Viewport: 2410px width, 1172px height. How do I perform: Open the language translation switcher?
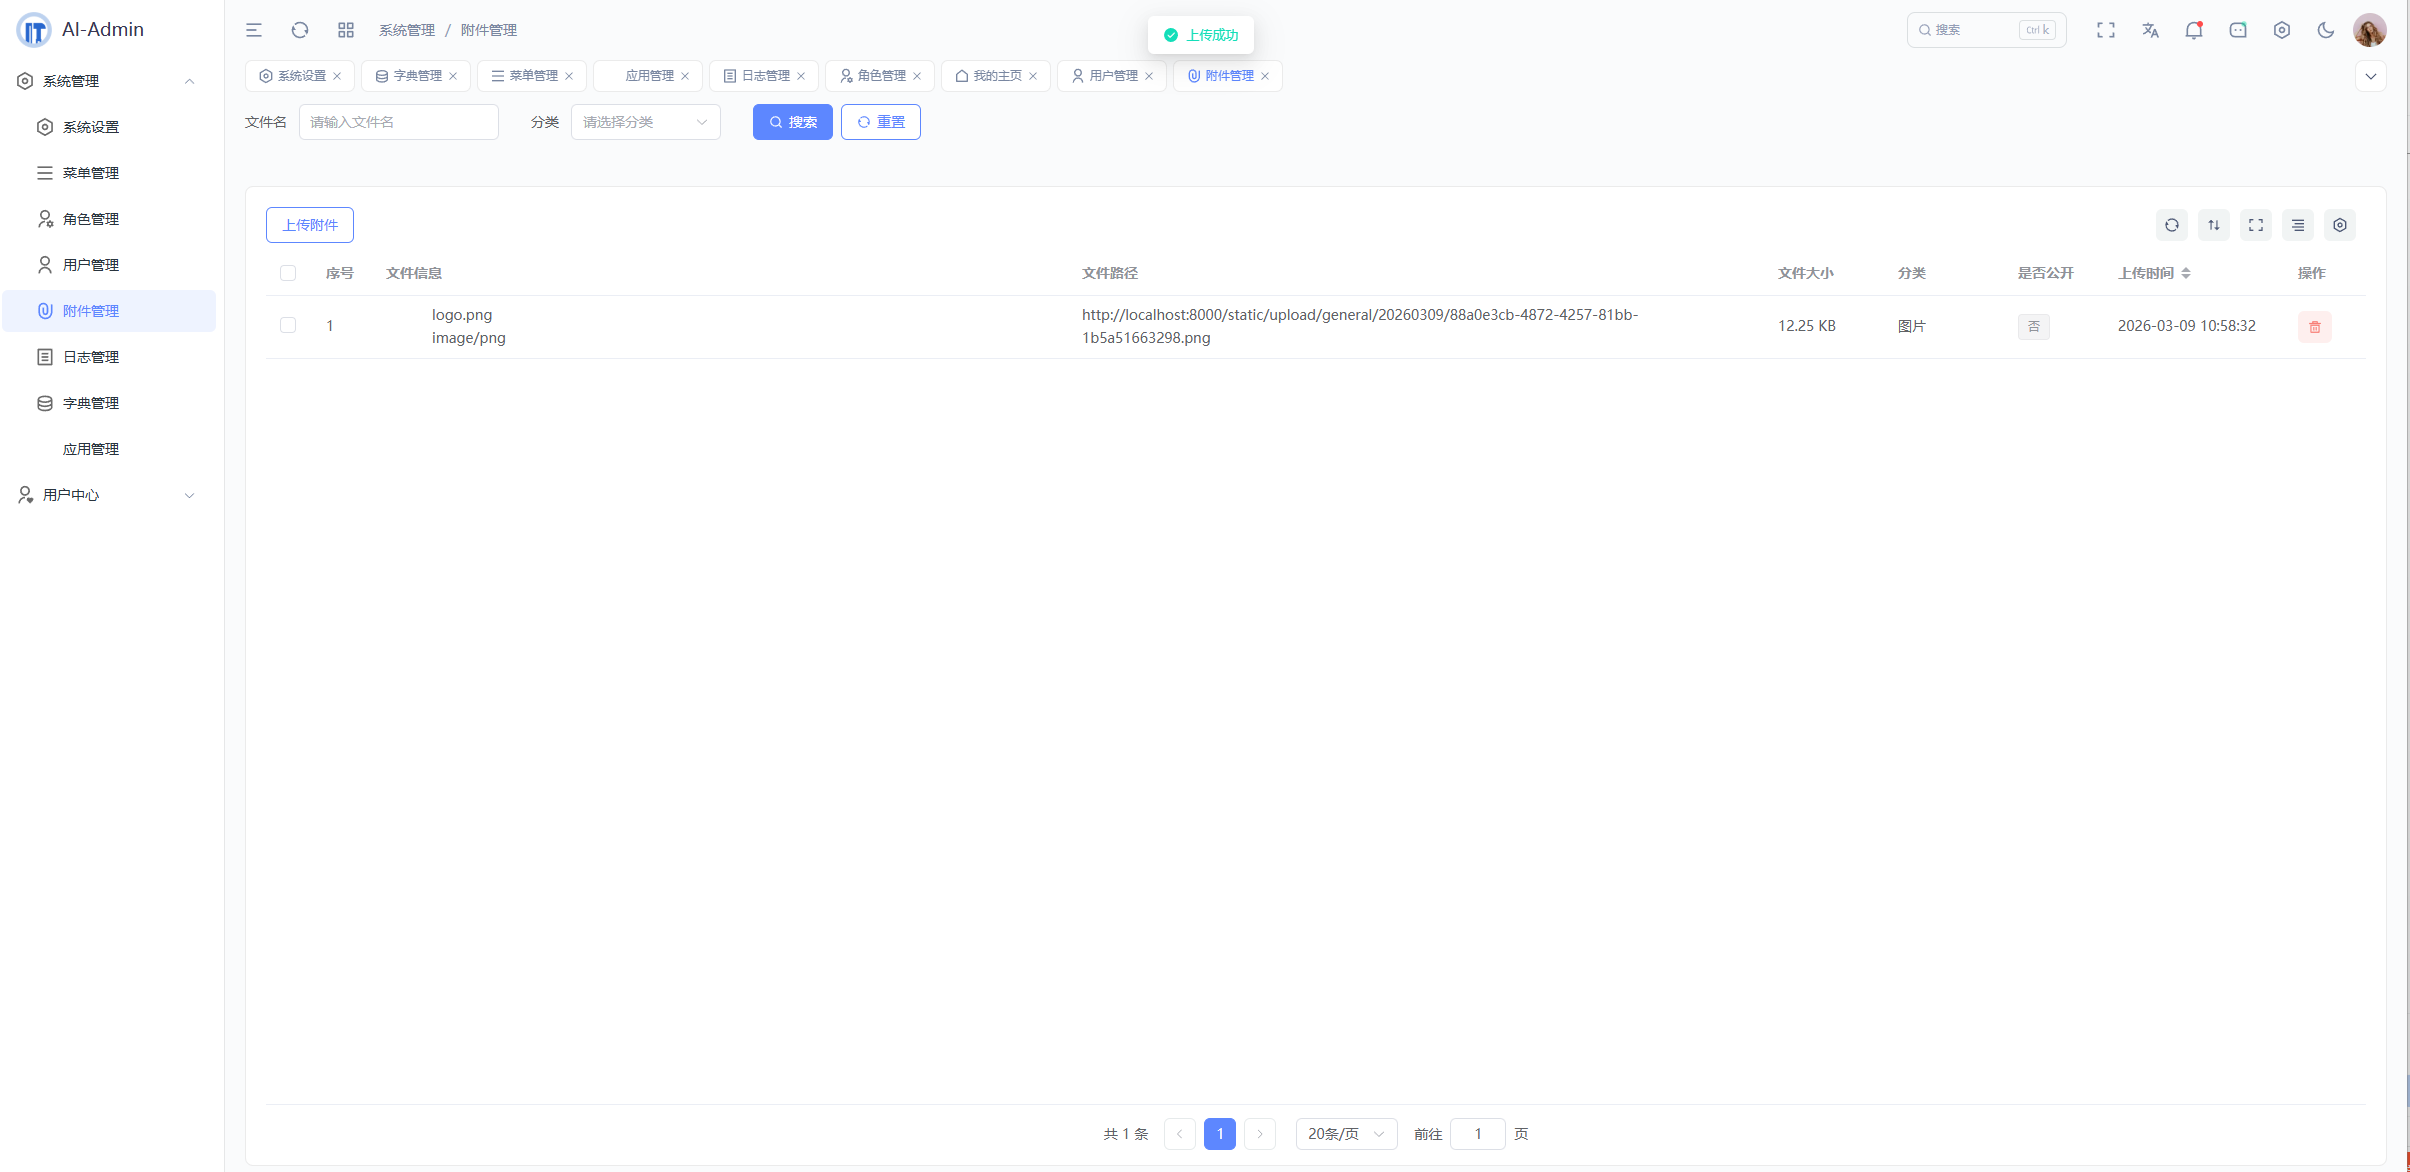tap(2150, 30)
